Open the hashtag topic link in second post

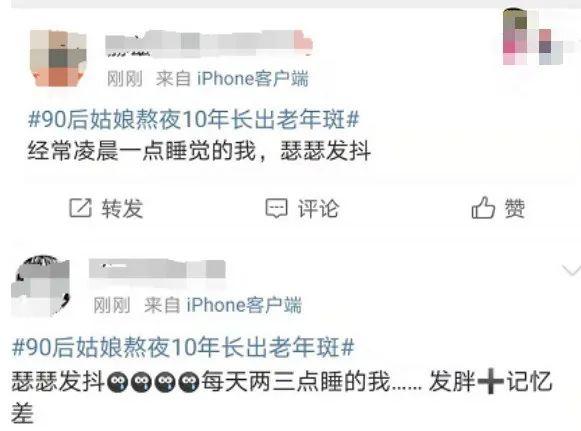click(x=183, y=347)
